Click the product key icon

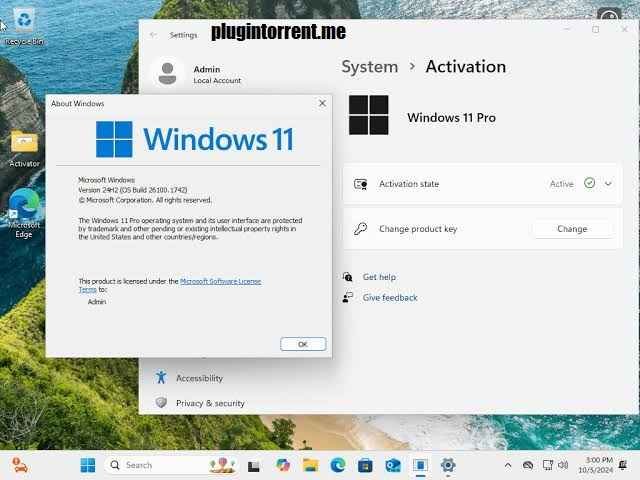point(360,229)
